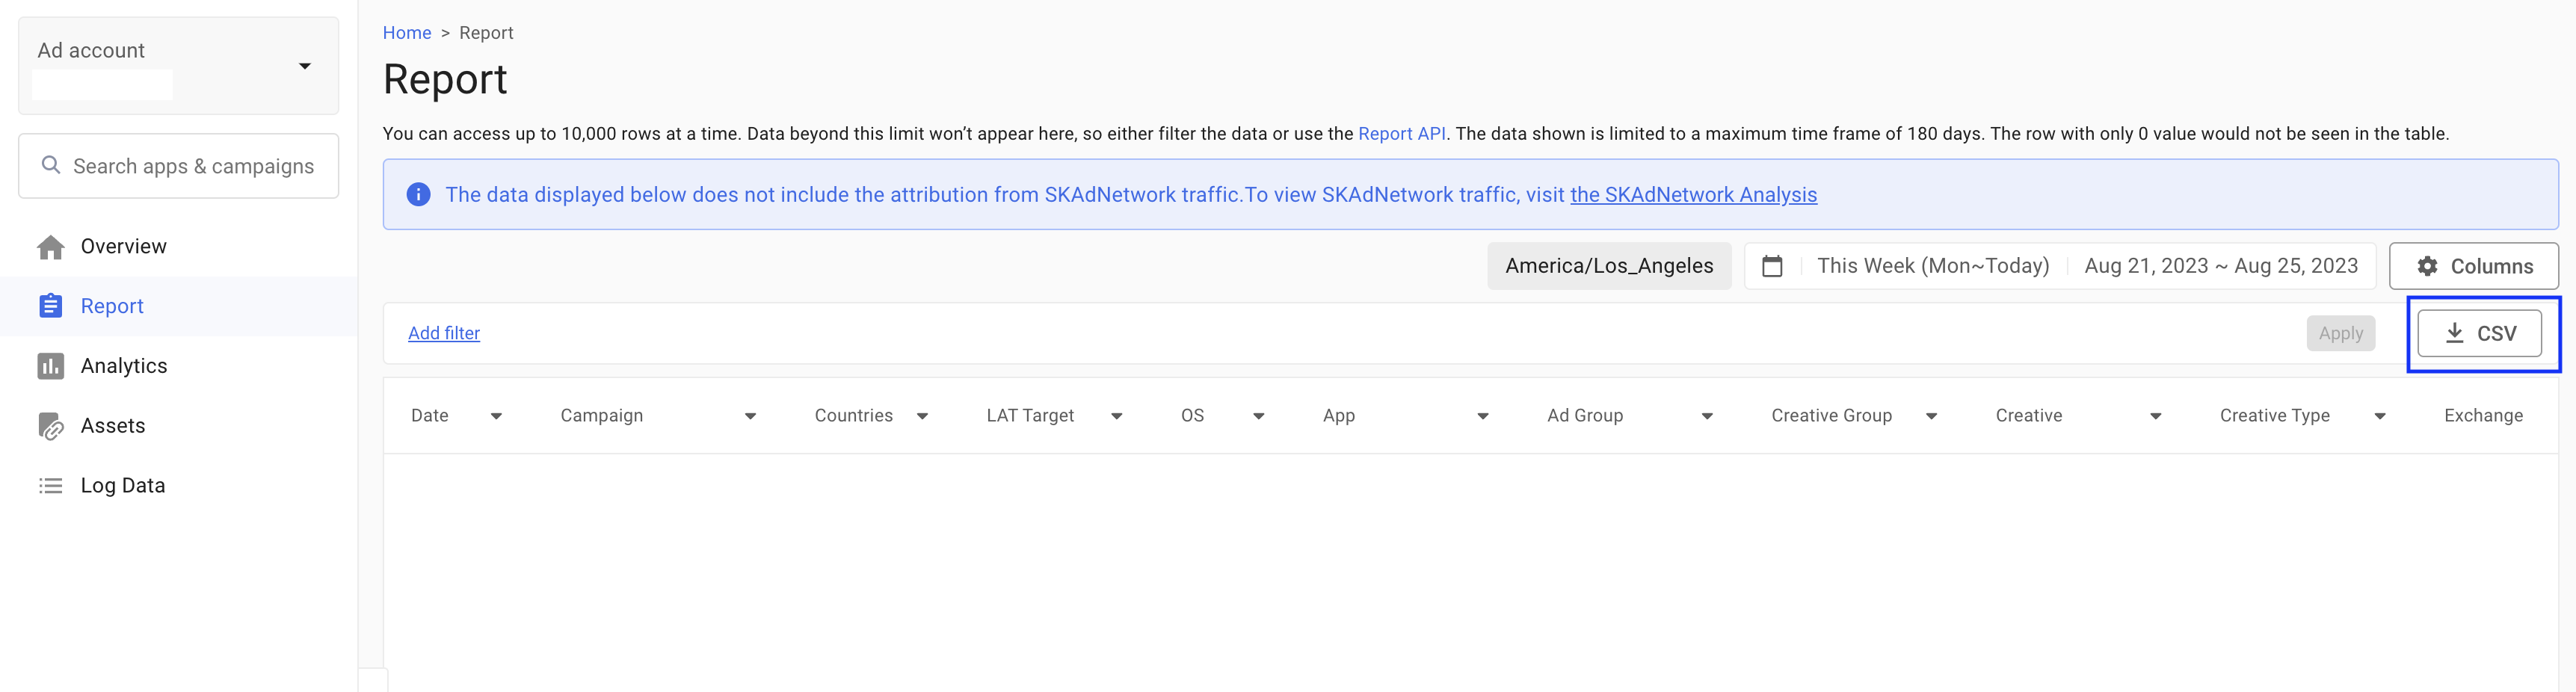Click the Log Data list icon
2576x692 pixels.
pyautogui.click(x=50, y=485)
